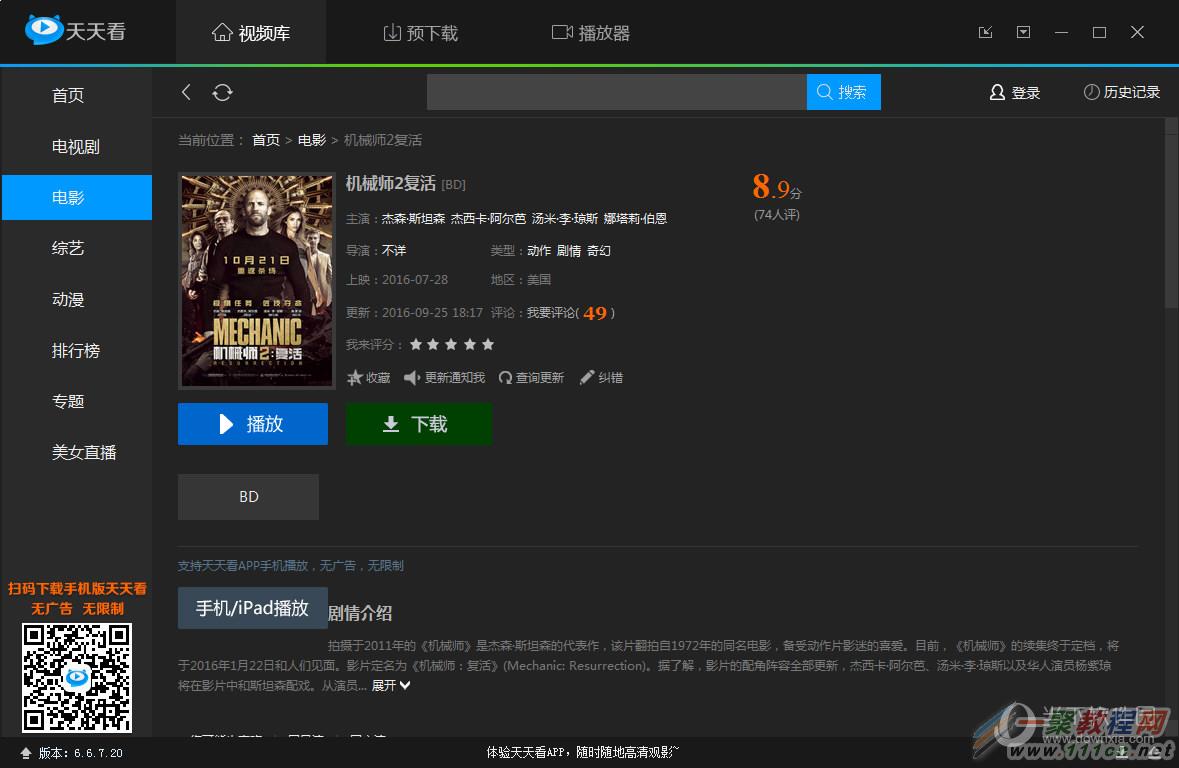Click the 体验天天看APP status bar message
Screen dimensions: 1179x768
point(583,752)
